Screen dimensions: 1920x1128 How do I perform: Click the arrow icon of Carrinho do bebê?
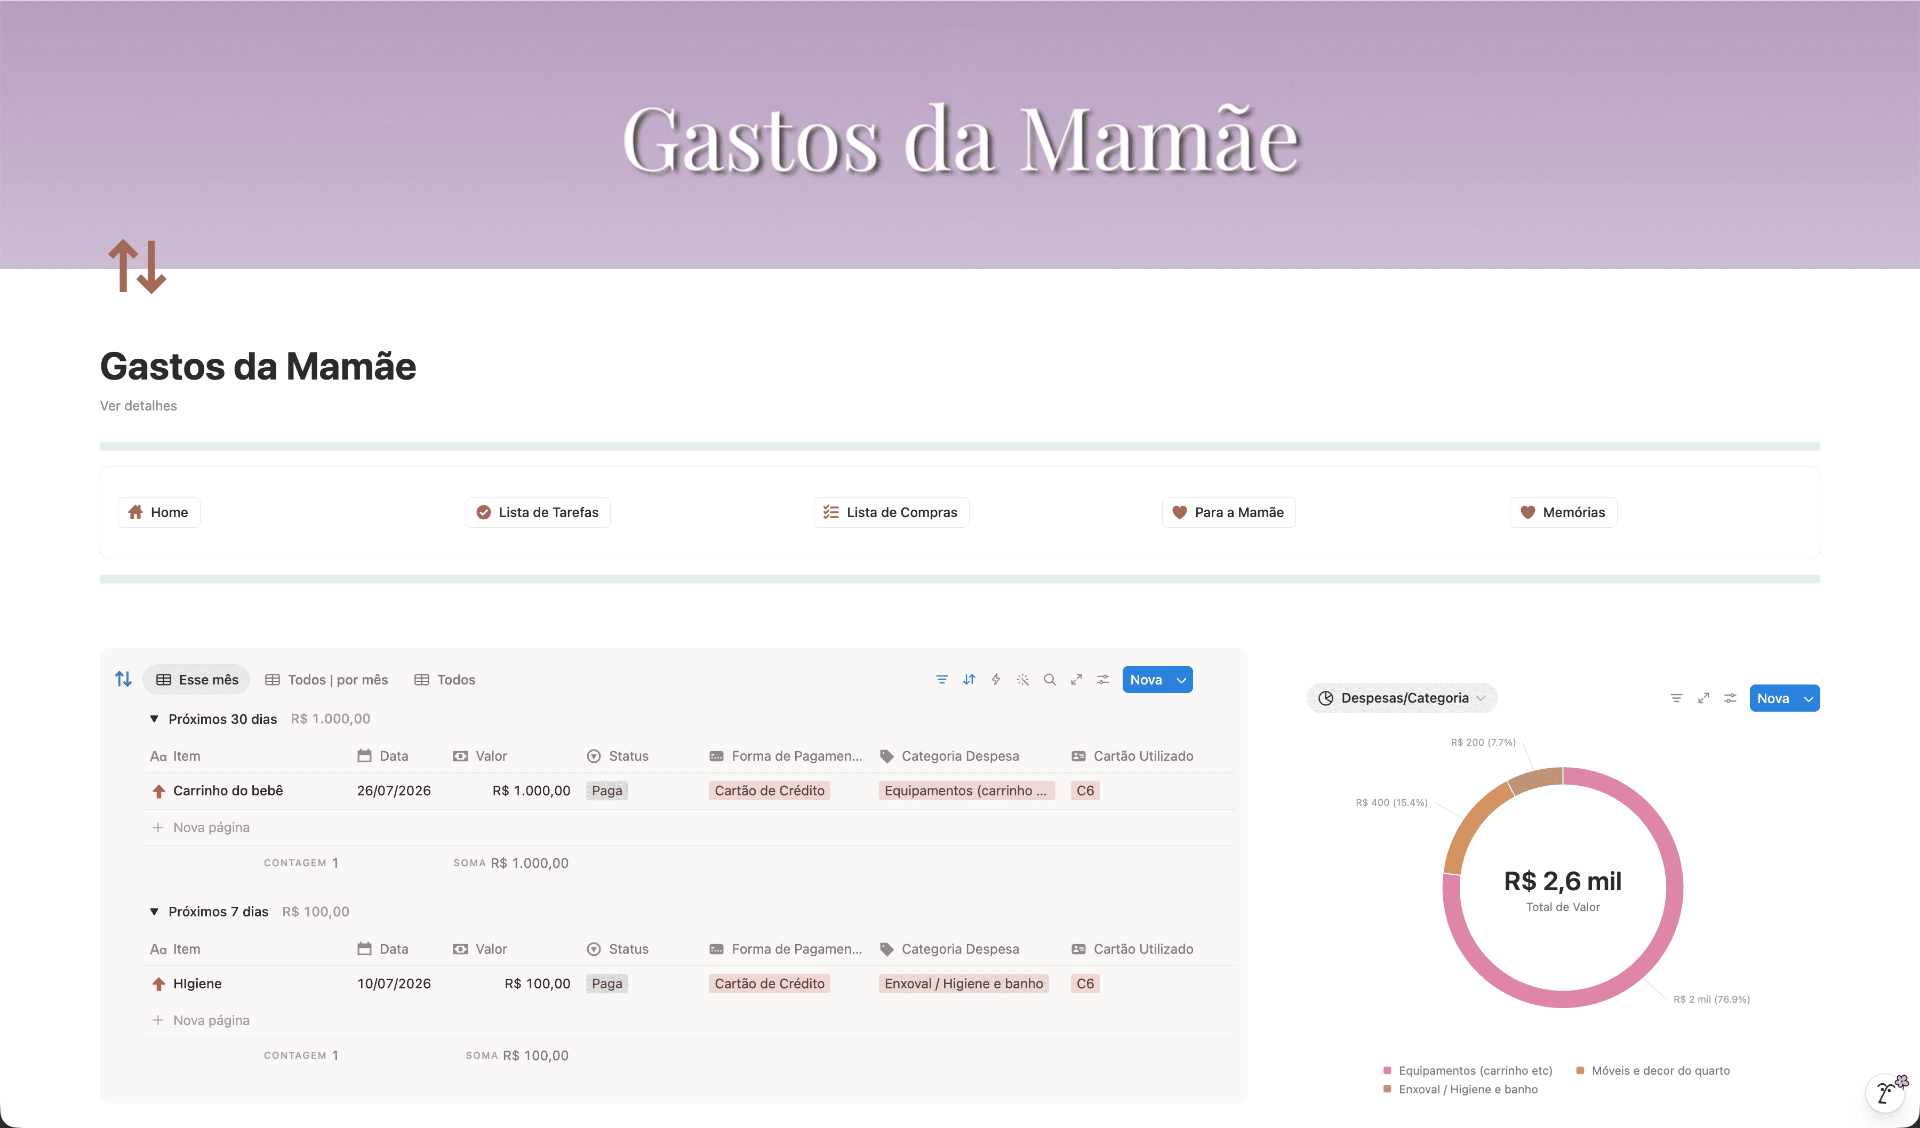pos(158,791)
